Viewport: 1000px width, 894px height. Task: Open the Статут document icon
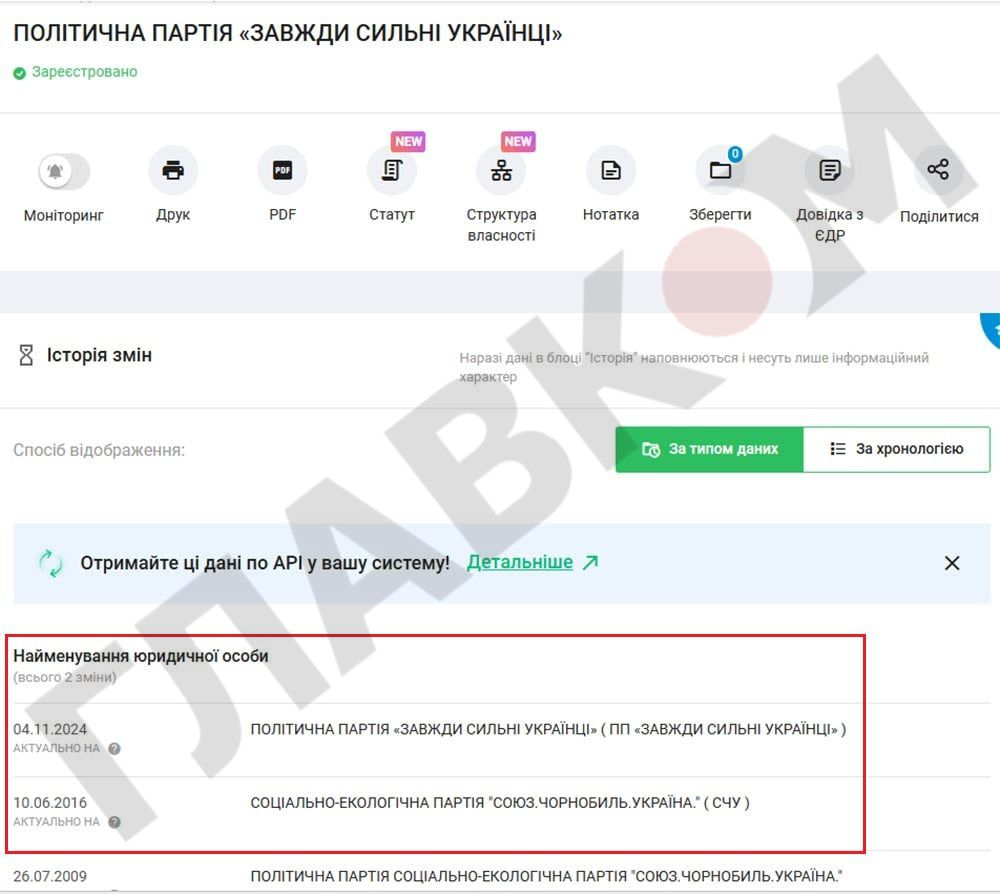(x=392, y=170)
